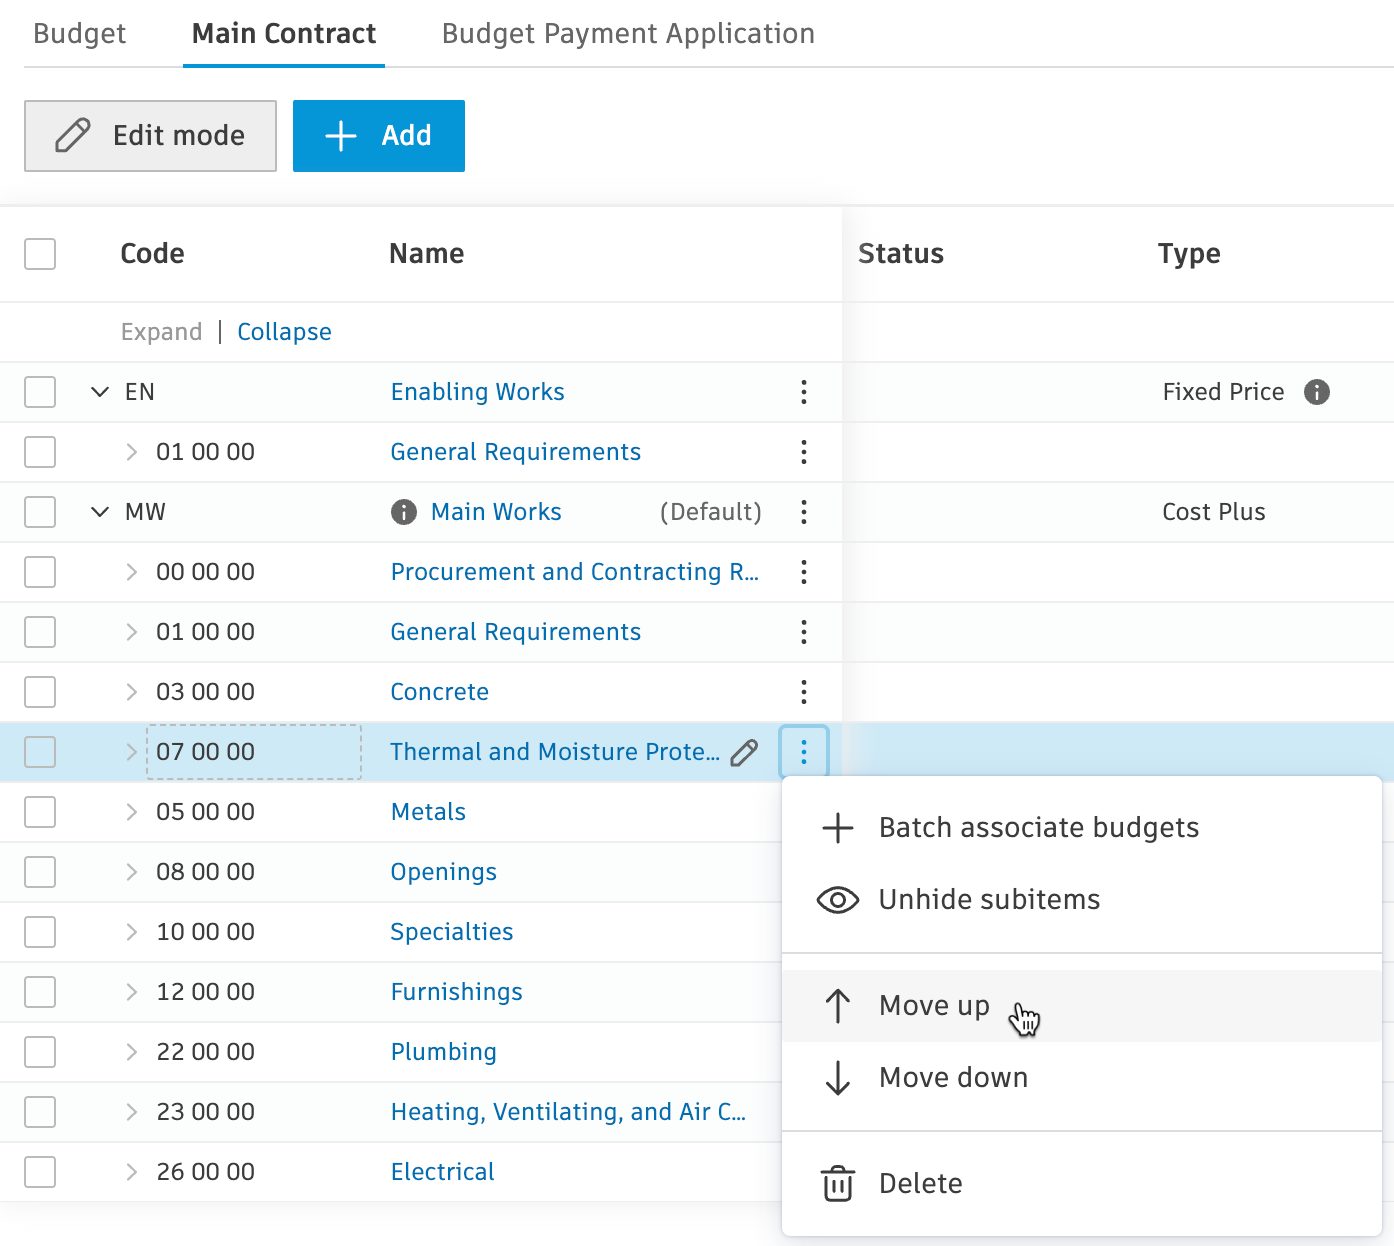Expand the 22 00 00 Plumbing row
1394x1246 pixels.
tap(131, 1052)
